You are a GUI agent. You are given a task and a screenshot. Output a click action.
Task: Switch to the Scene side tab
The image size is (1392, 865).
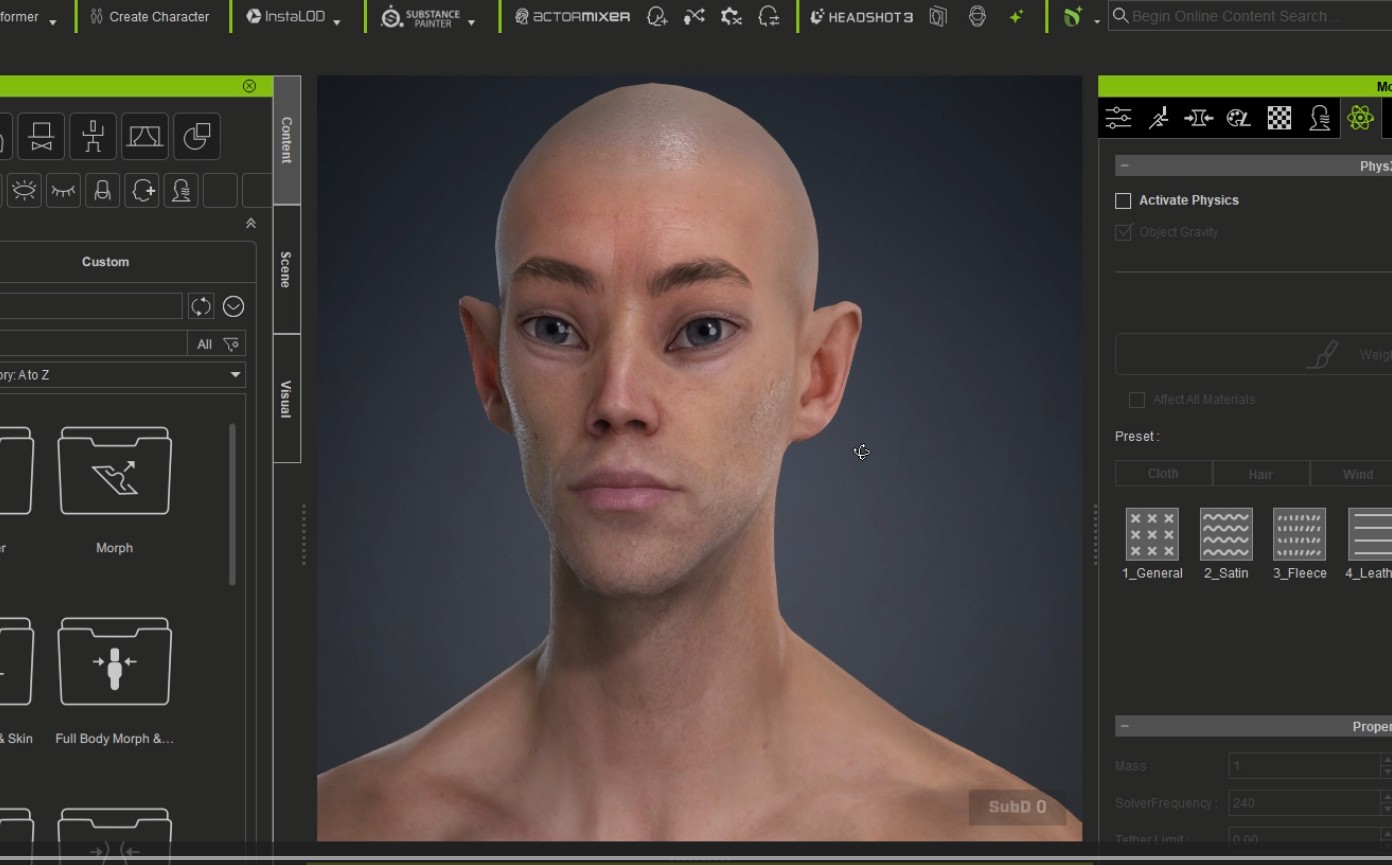click(286, 270)
